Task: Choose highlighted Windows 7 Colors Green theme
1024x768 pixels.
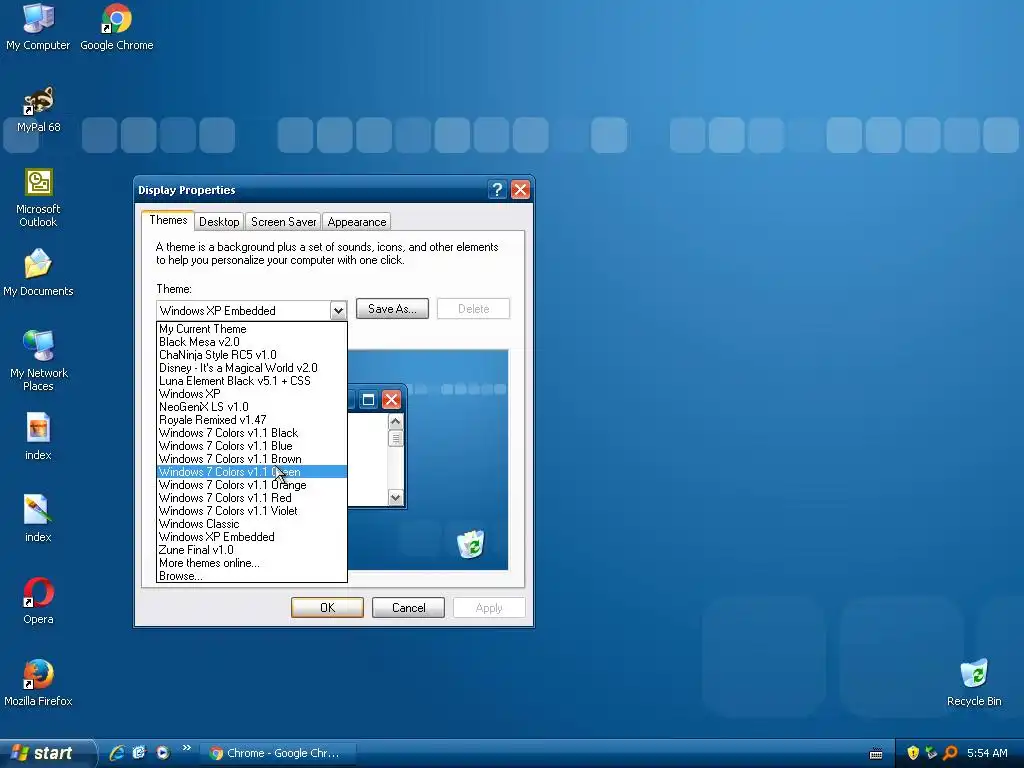Action: [251, 472]
